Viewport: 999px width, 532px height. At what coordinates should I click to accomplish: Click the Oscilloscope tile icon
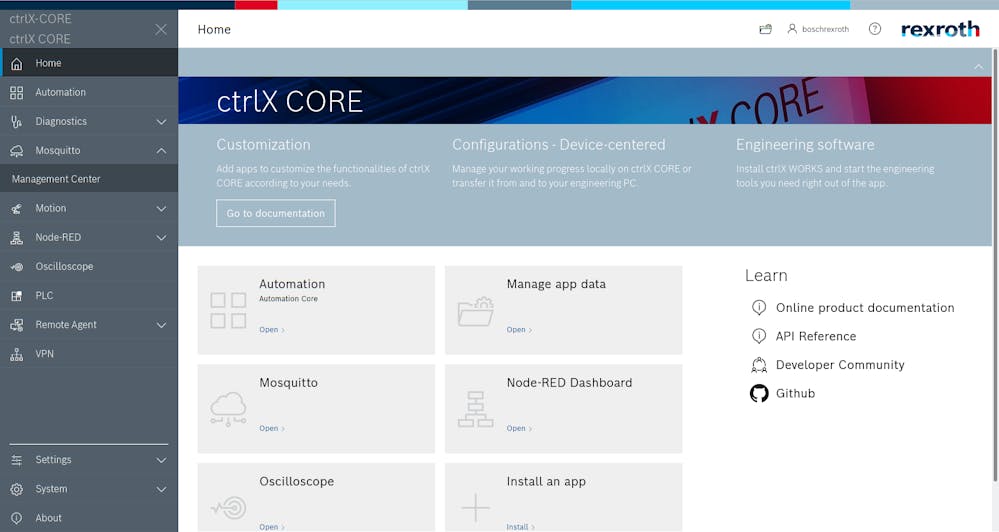pos(228,508)
